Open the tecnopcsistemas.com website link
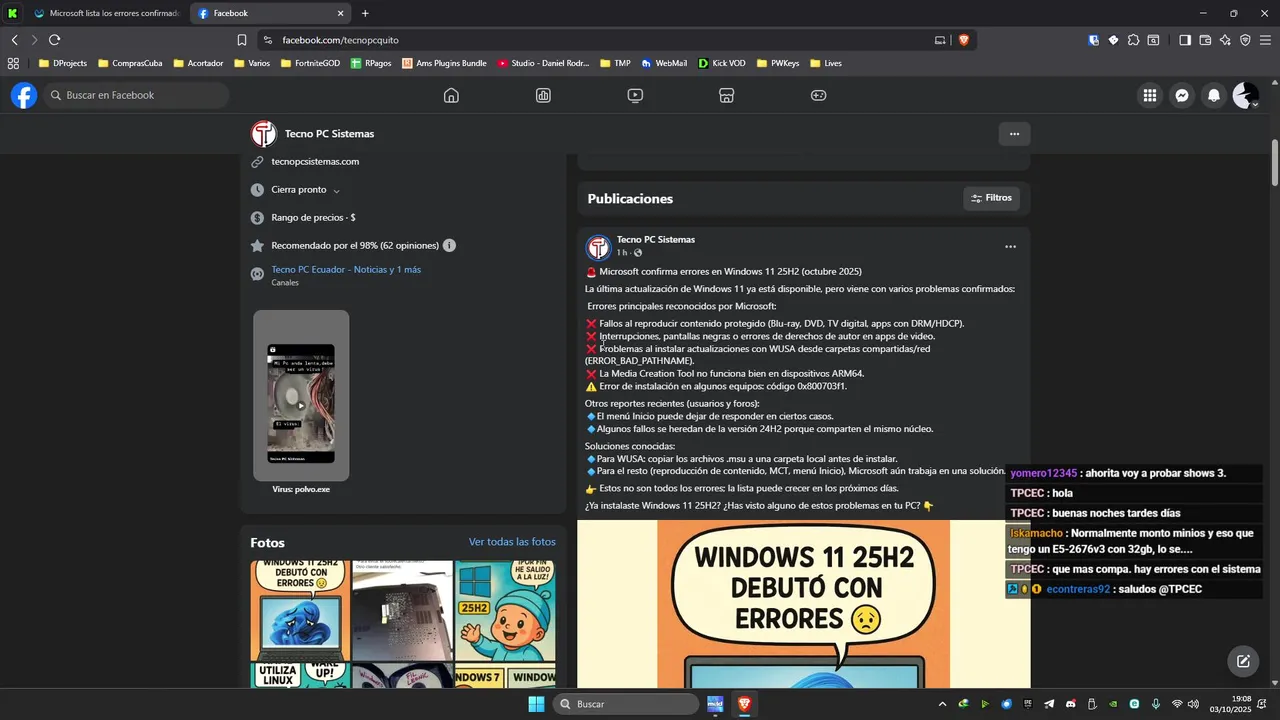1280x720 pixels. 315,161
